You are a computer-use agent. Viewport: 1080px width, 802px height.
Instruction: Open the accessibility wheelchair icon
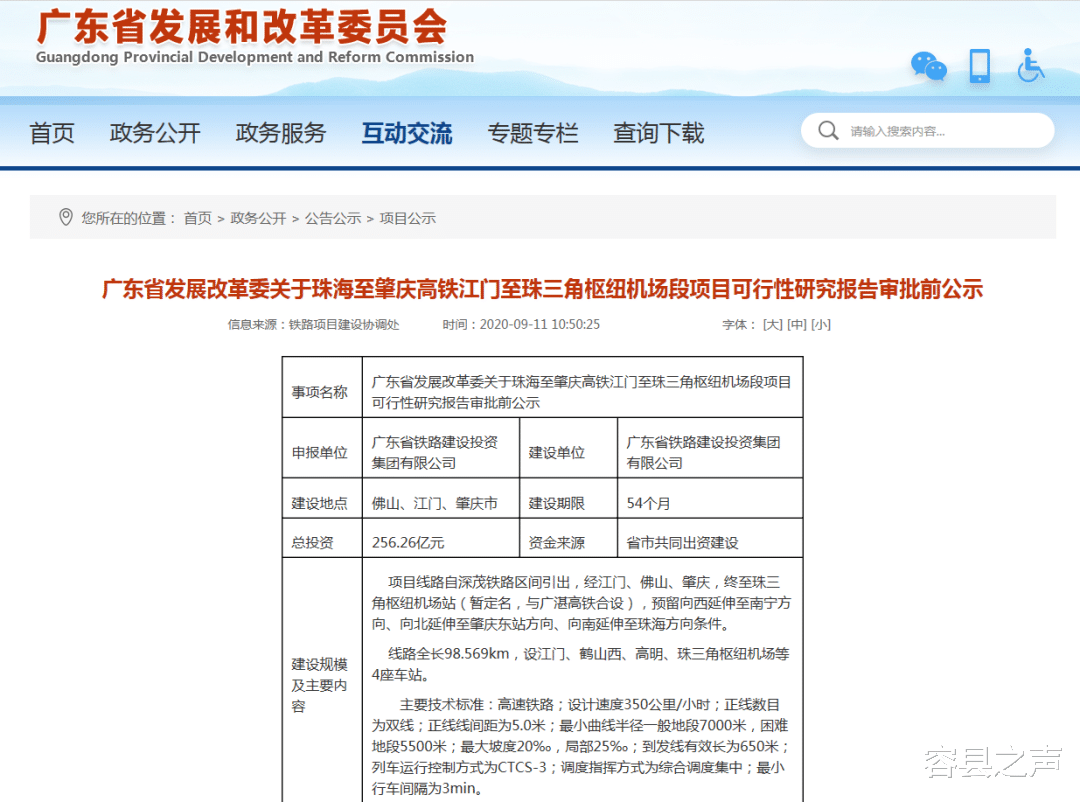(1031, 66)
